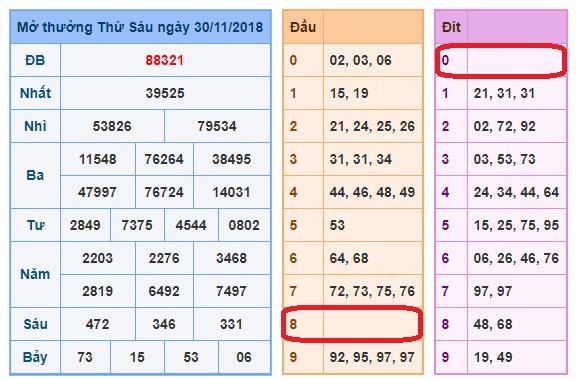Select the Năm prize number 2203

[98, 258]
